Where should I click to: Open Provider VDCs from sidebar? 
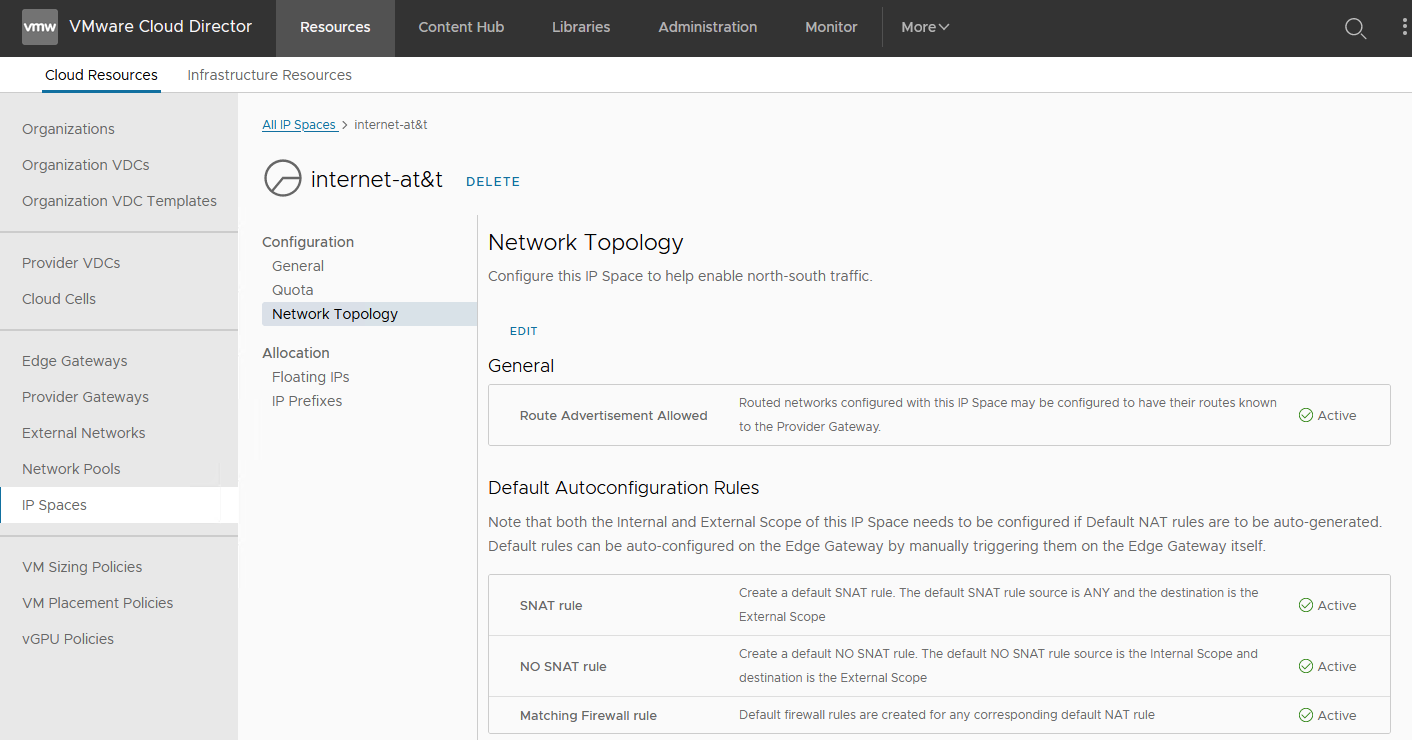[x=71, y=263]
